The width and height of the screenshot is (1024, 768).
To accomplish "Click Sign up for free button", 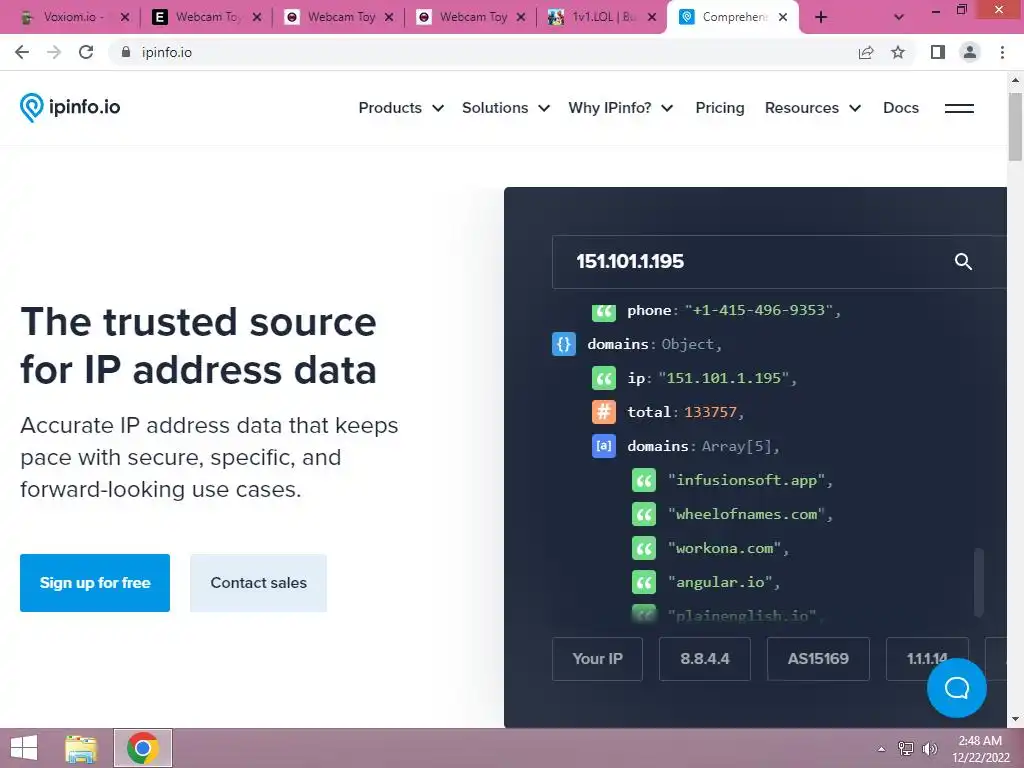I will [95, 583].
